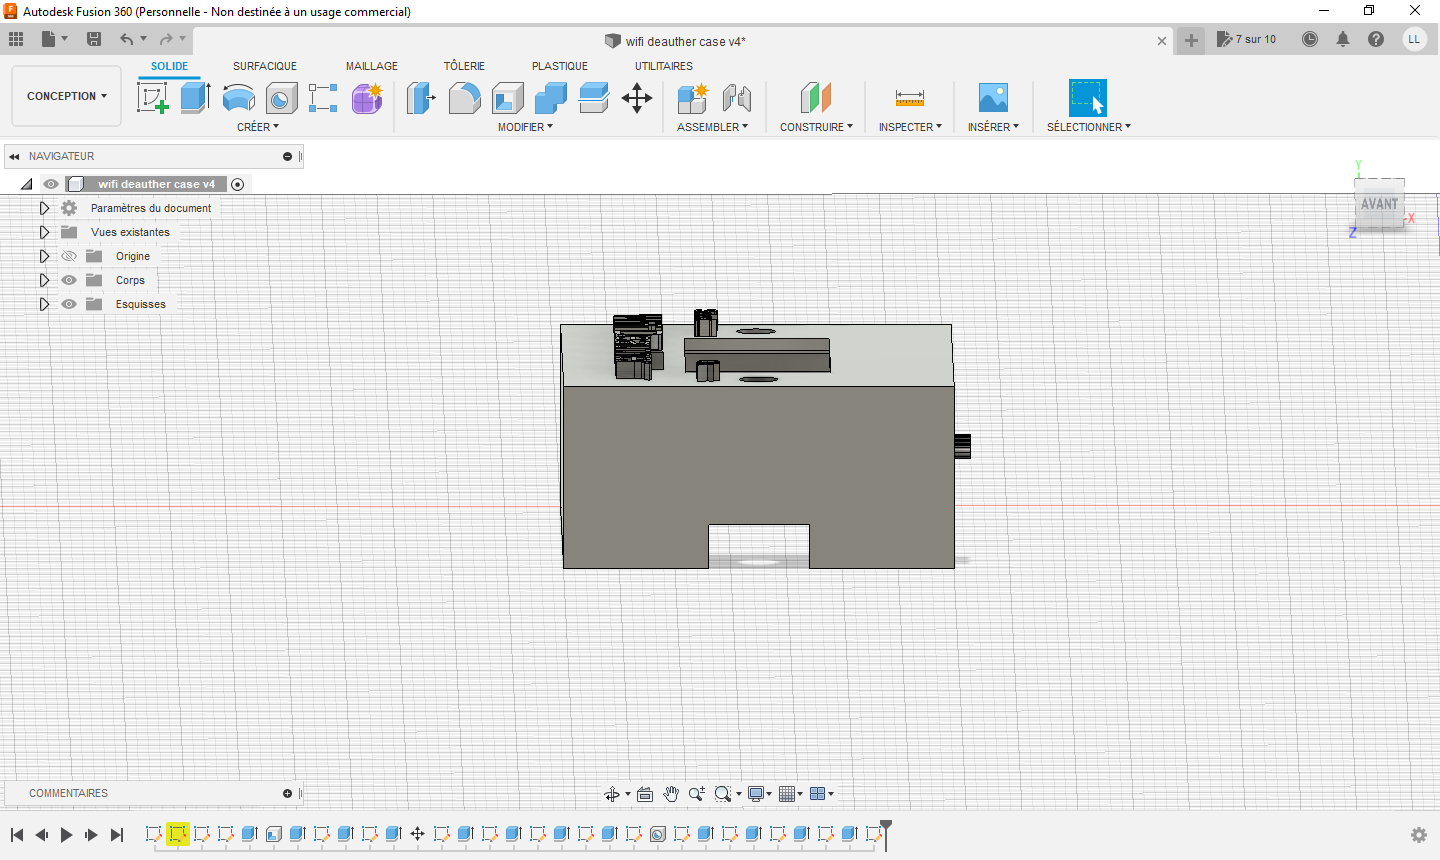1440x860 pixels.
Task: Open the CONCEPTION workspace dropdown
Action: (66, 96)
